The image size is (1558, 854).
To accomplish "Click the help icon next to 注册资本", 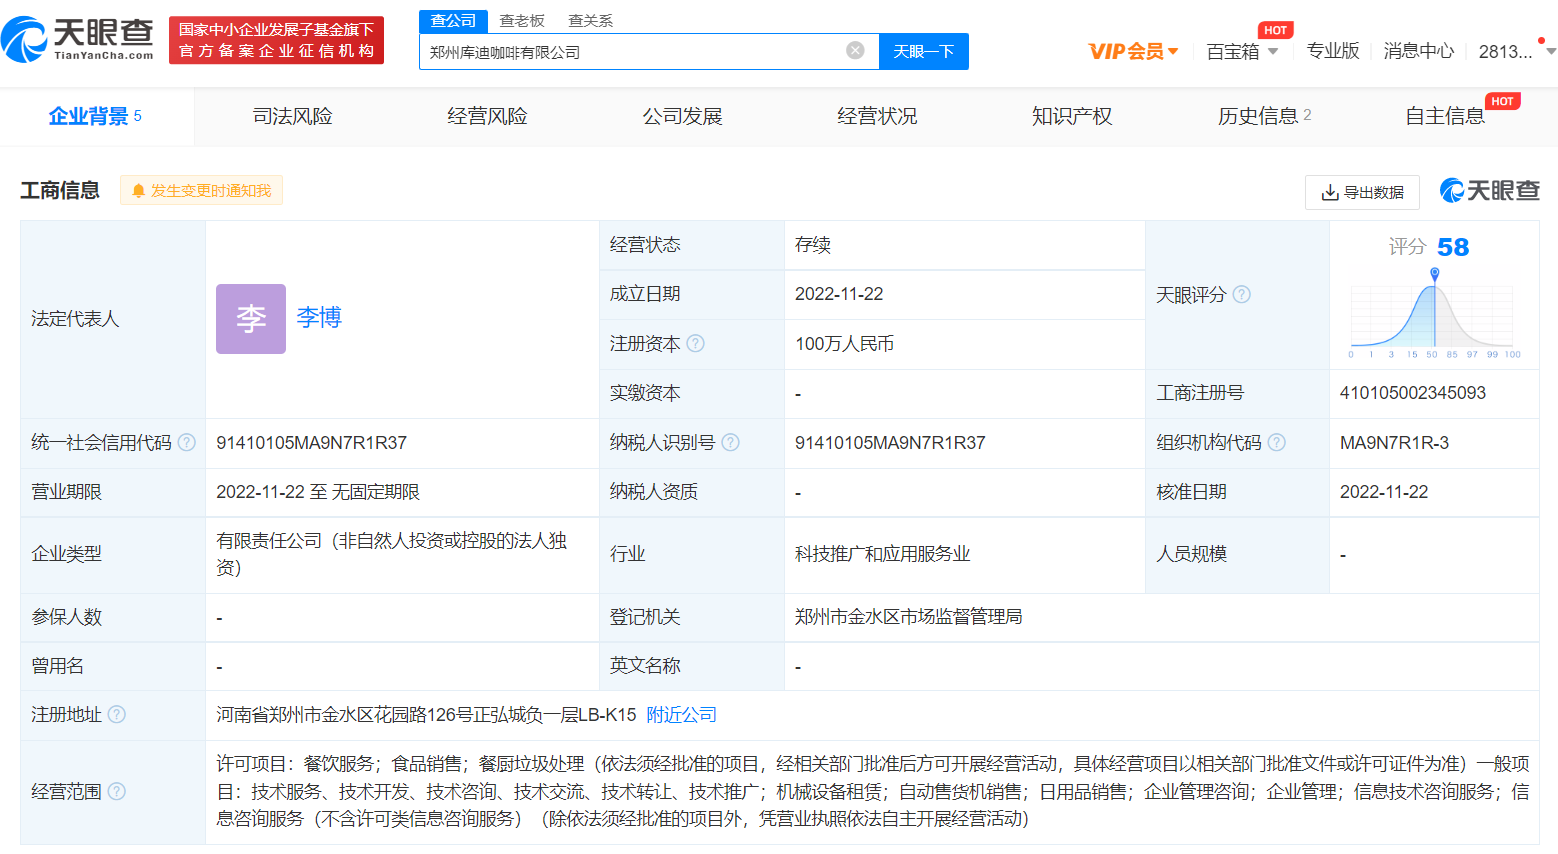I will [x=696, y=344].
